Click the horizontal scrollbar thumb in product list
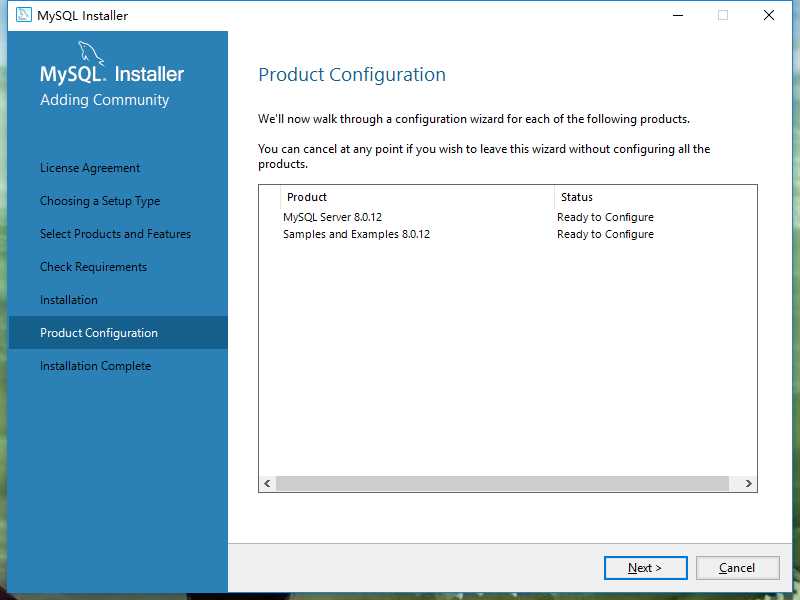Viewport: 800px width, 600px height. pos(502,483)
